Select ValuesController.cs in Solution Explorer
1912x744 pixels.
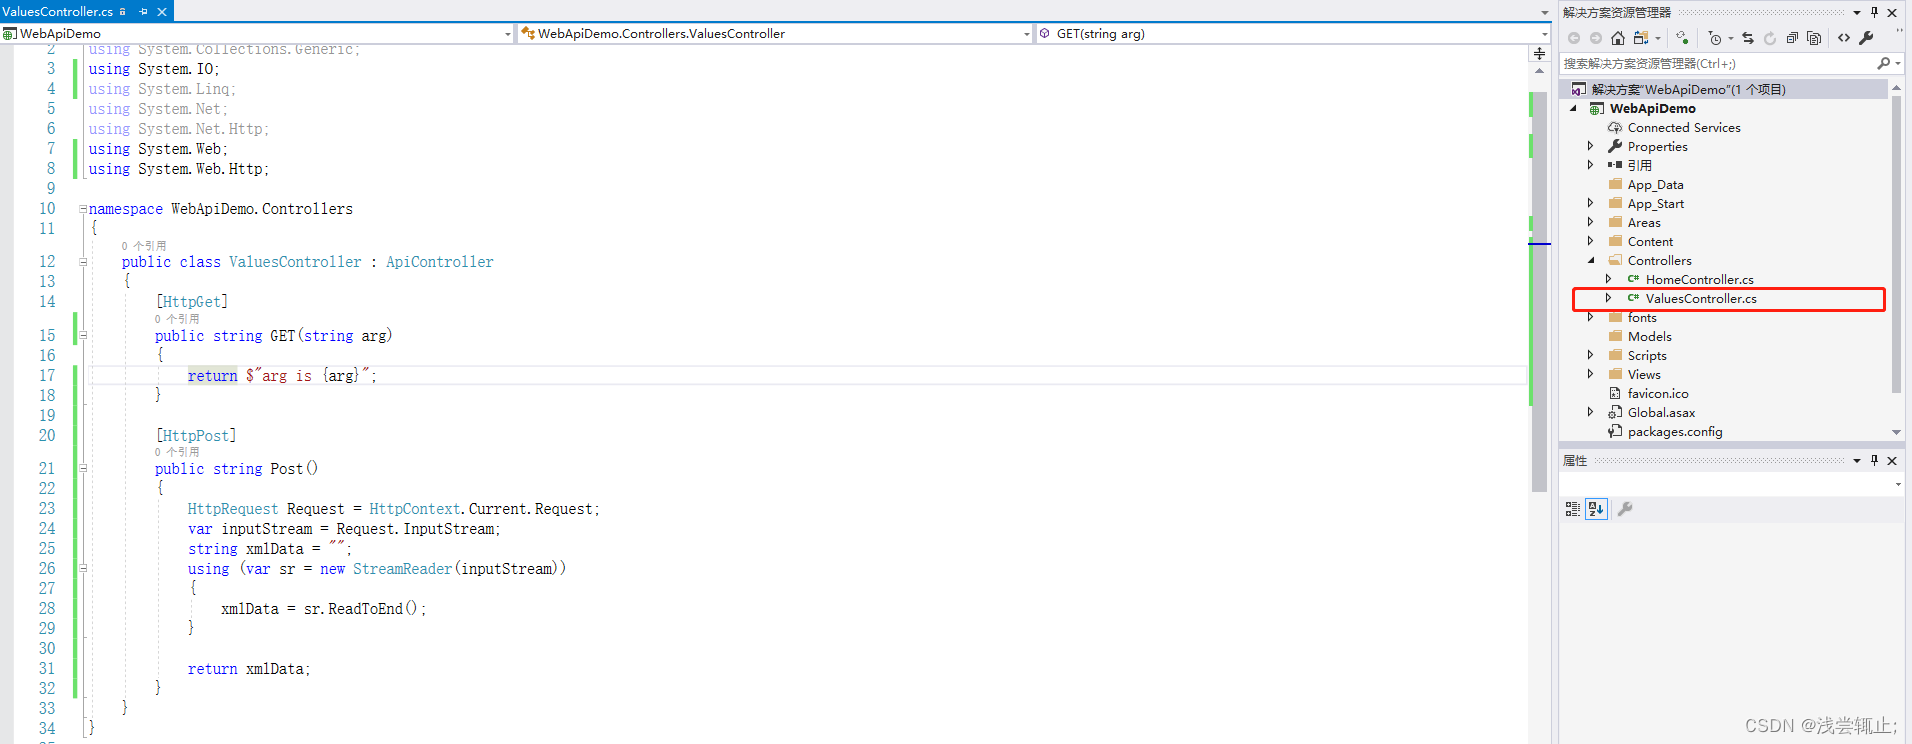pos(1701,298)
